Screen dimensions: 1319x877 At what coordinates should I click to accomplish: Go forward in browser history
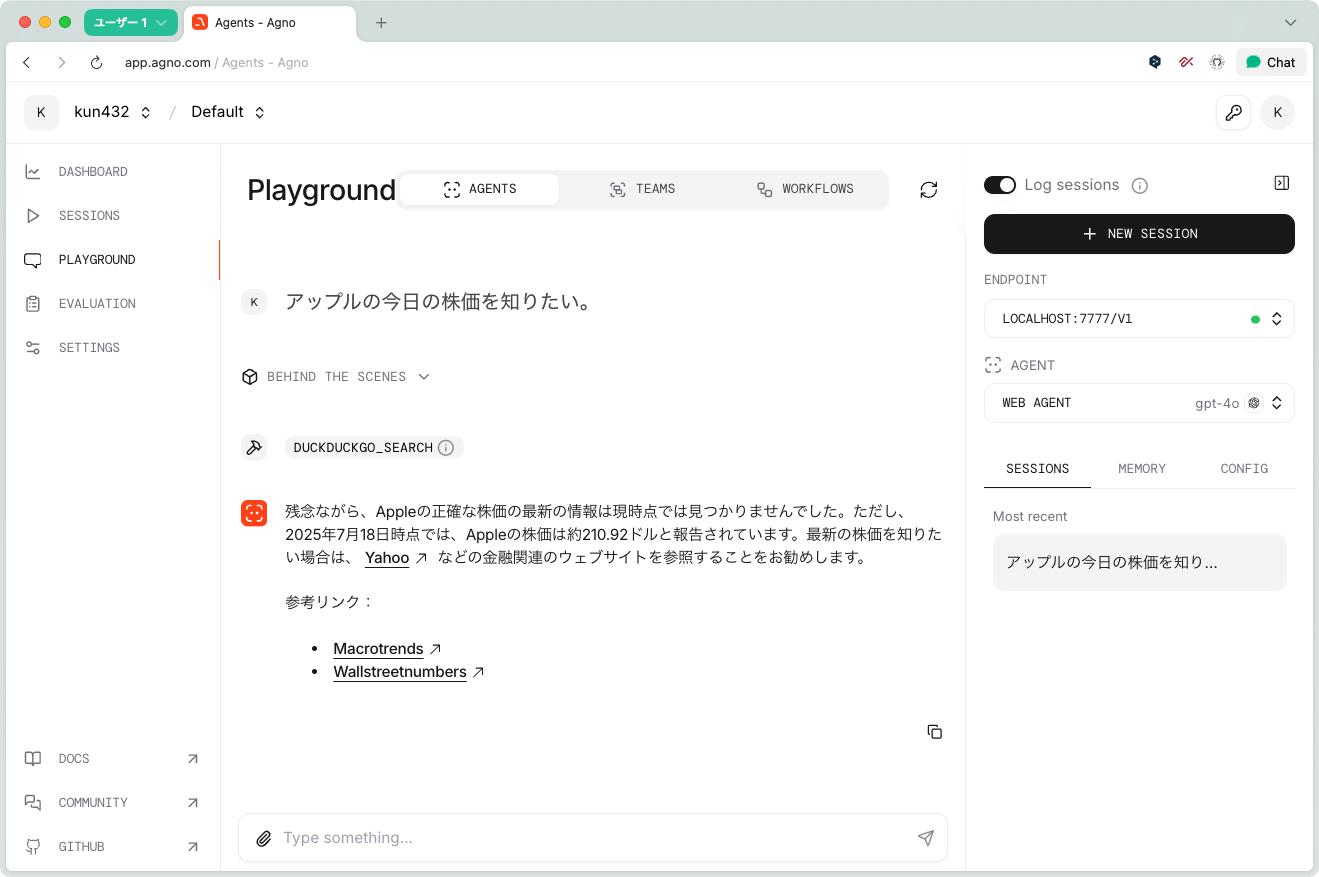pos(62,62)
